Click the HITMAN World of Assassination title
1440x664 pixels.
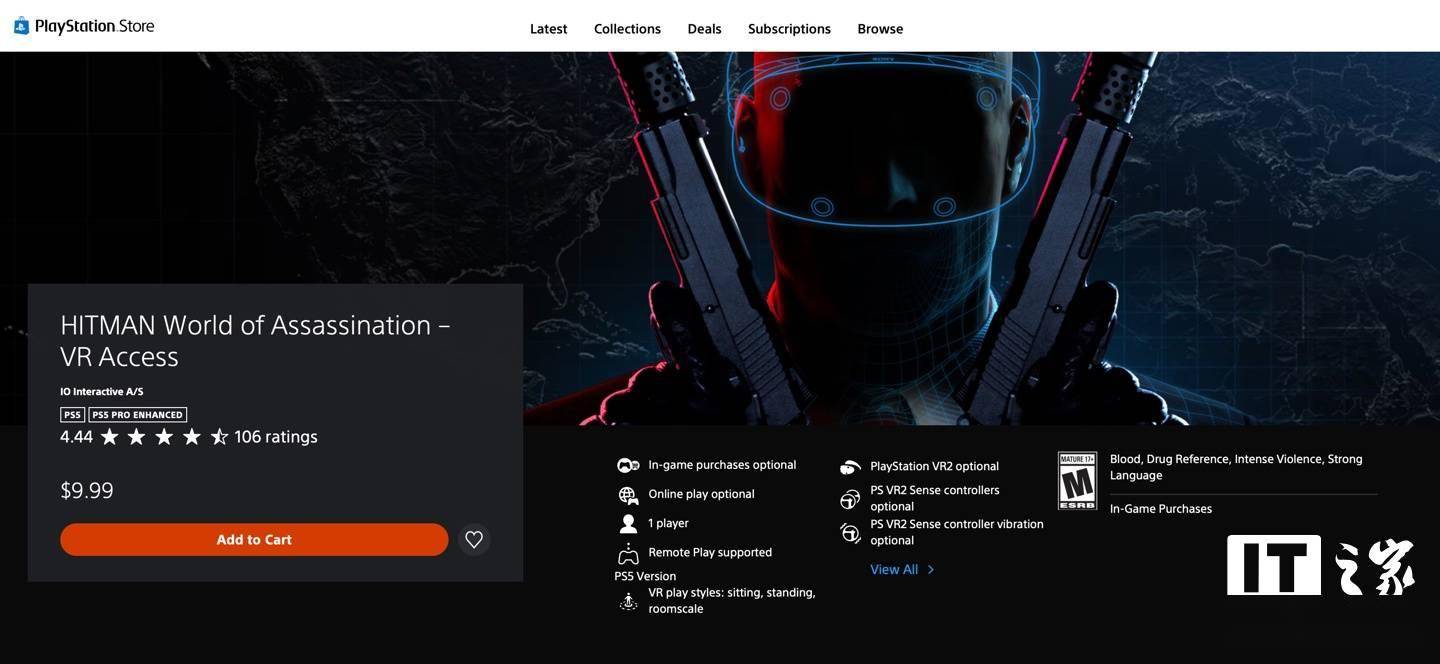pos(255,341)
